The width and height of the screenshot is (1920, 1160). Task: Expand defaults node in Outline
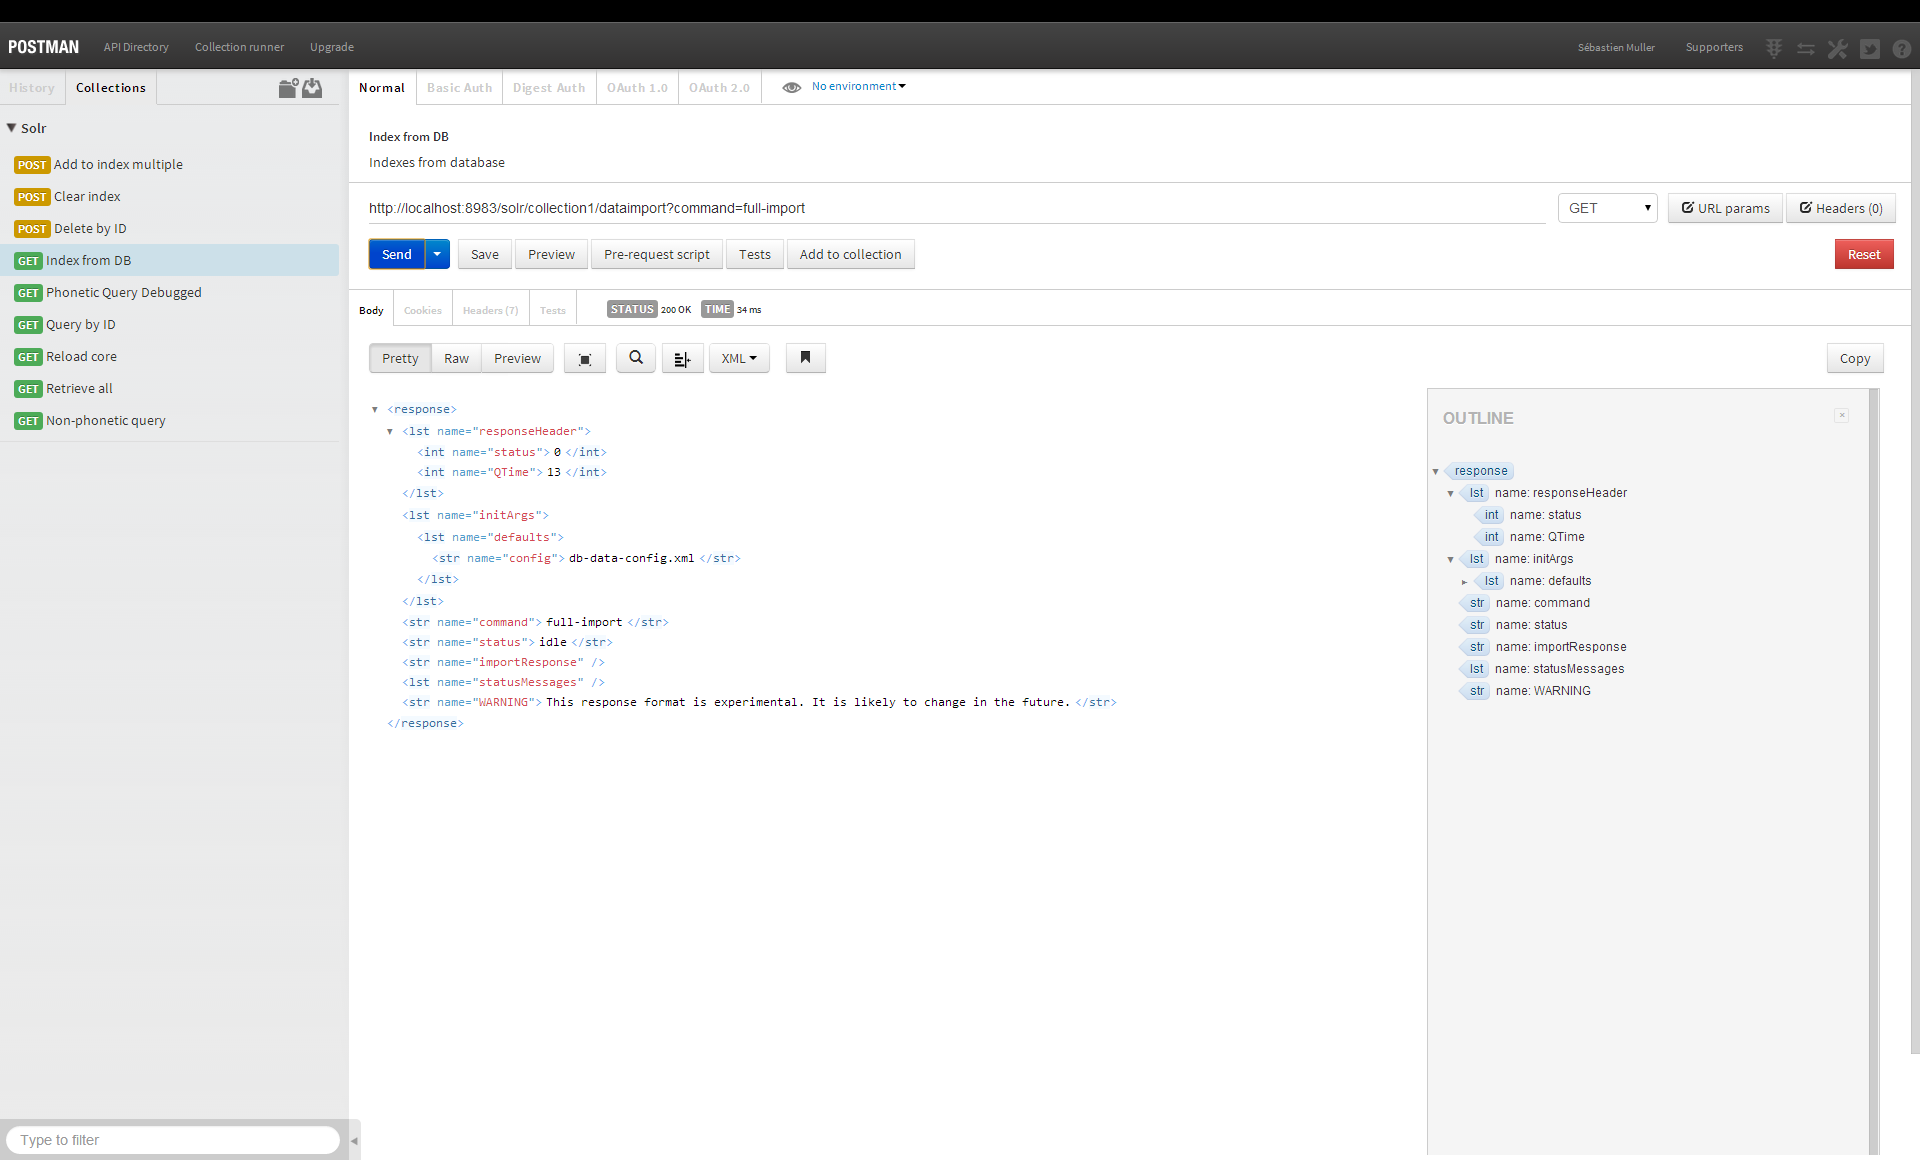click(1465, 582)
